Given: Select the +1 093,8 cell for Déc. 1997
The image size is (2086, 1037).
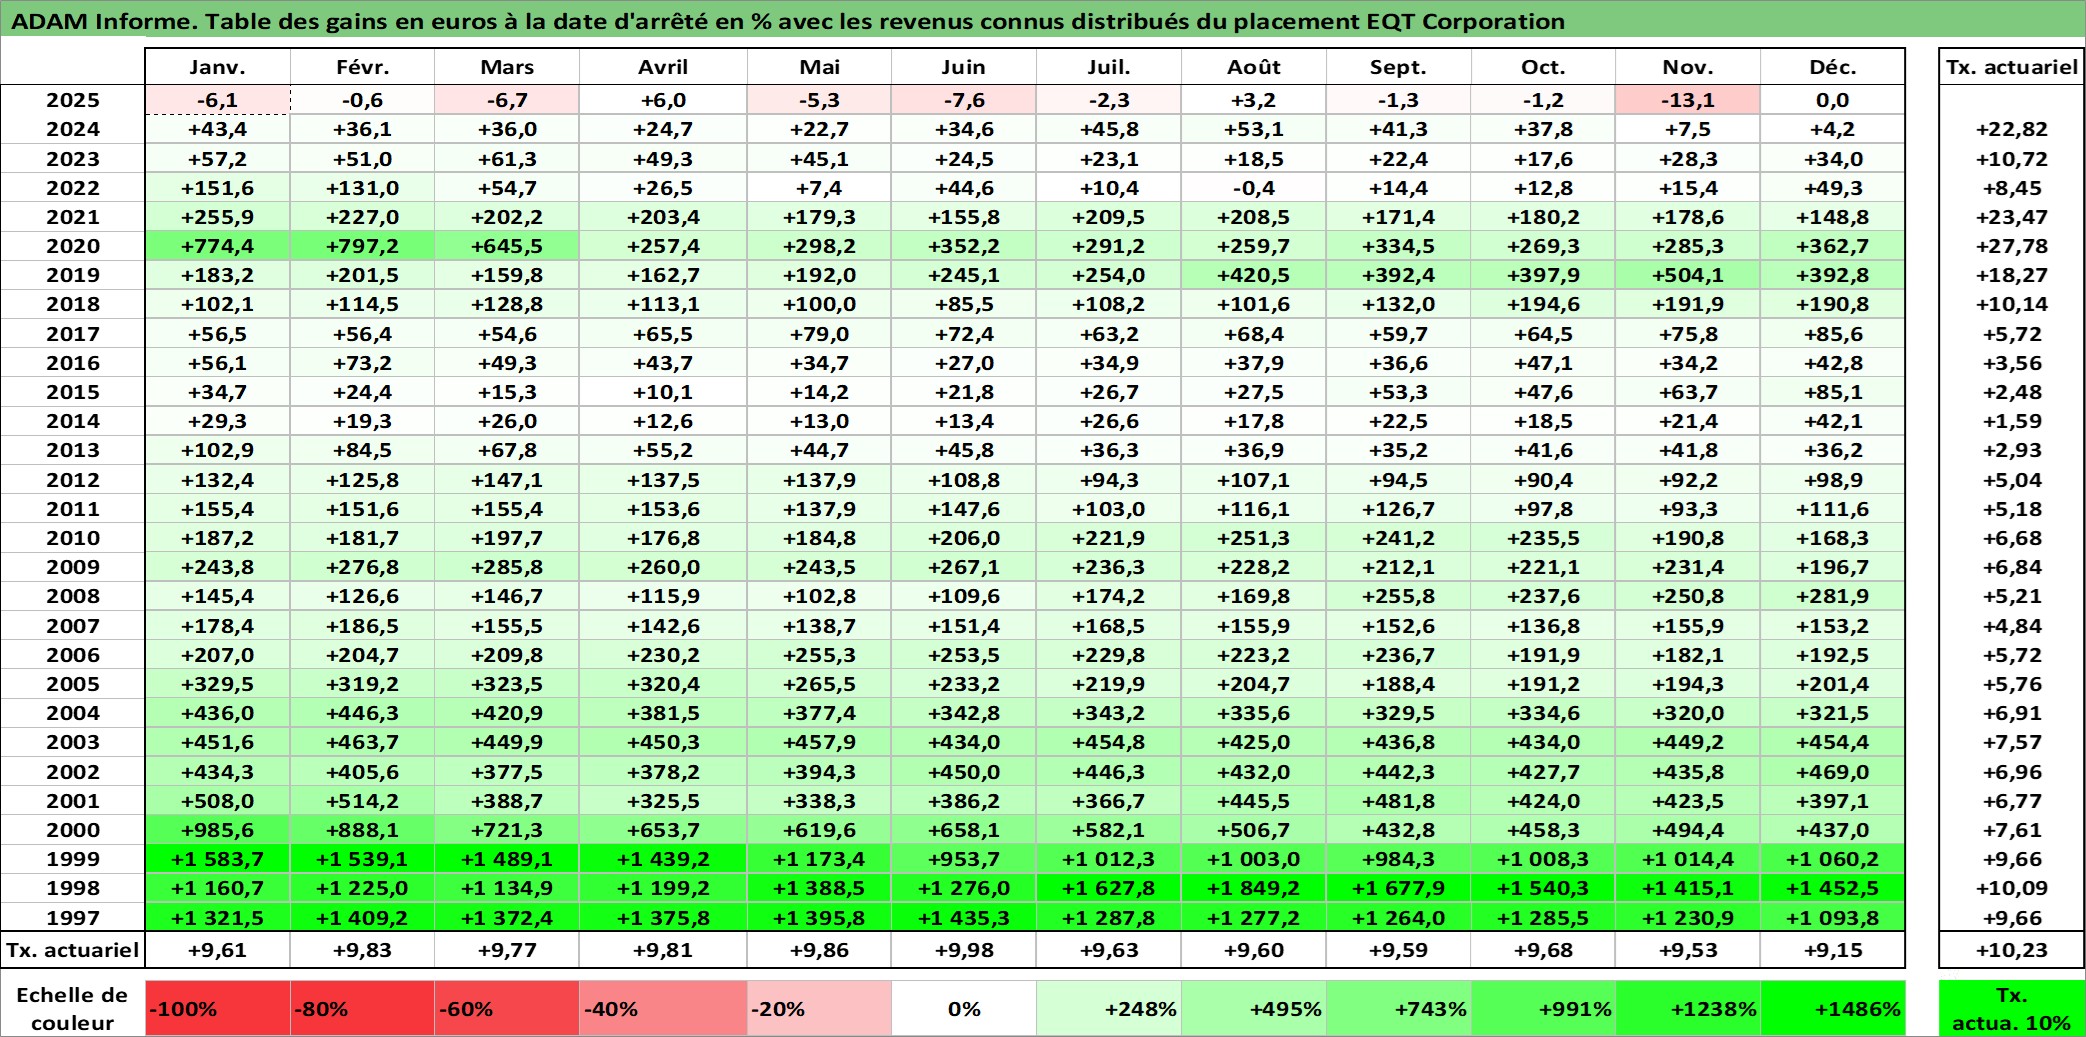Looking at the screenshot, I should (1833, 918).
